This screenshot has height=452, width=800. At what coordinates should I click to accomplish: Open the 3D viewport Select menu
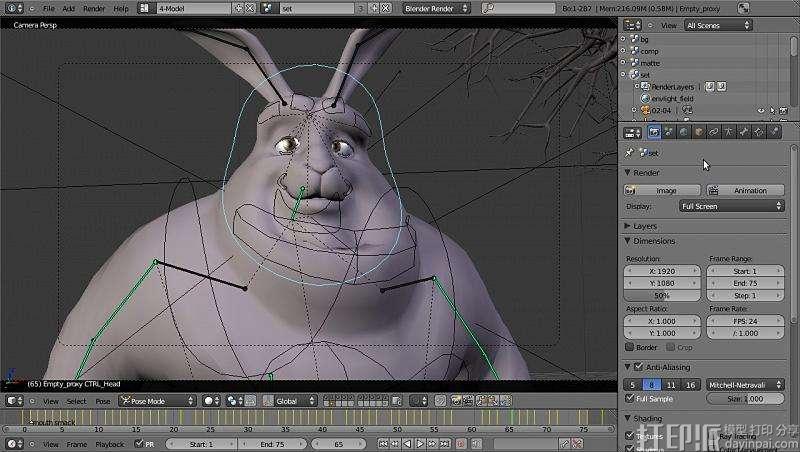pyautogui.click(x=76, y=401)
